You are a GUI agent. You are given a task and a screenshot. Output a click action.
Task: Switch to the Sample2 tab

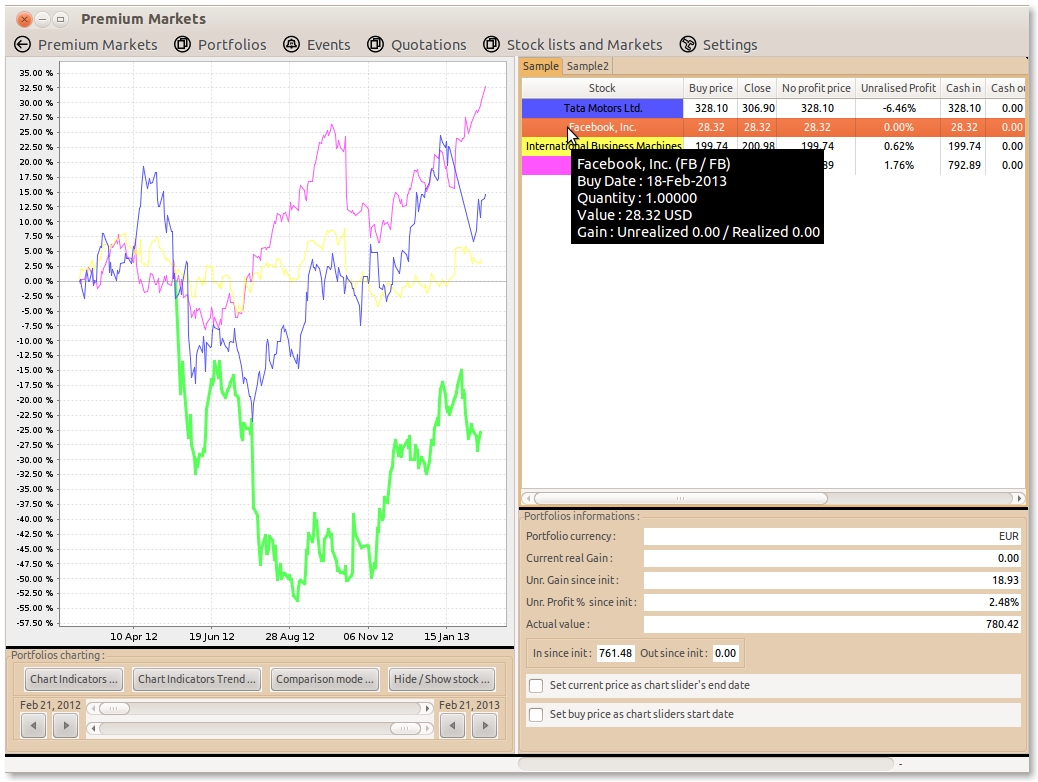point(587,66)
